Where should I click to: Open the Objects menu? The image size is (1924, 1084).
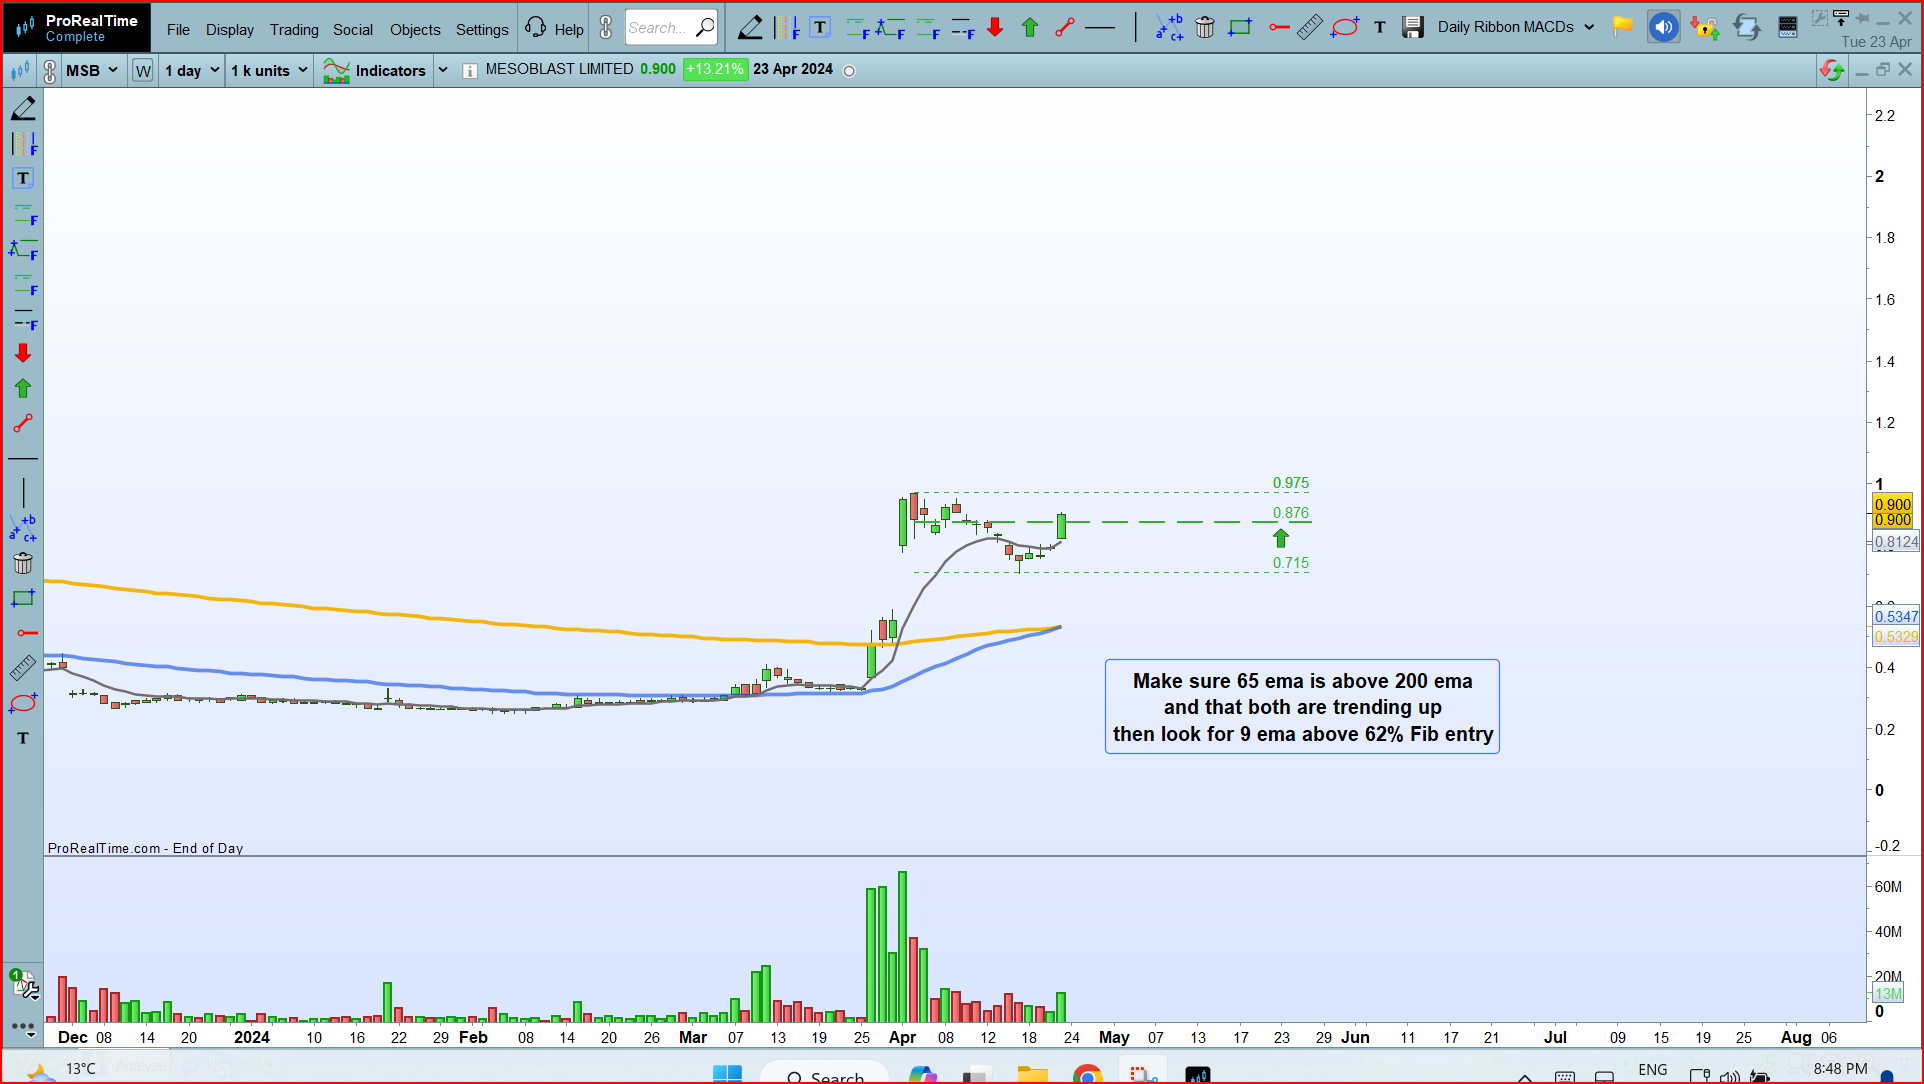[415, 29]
